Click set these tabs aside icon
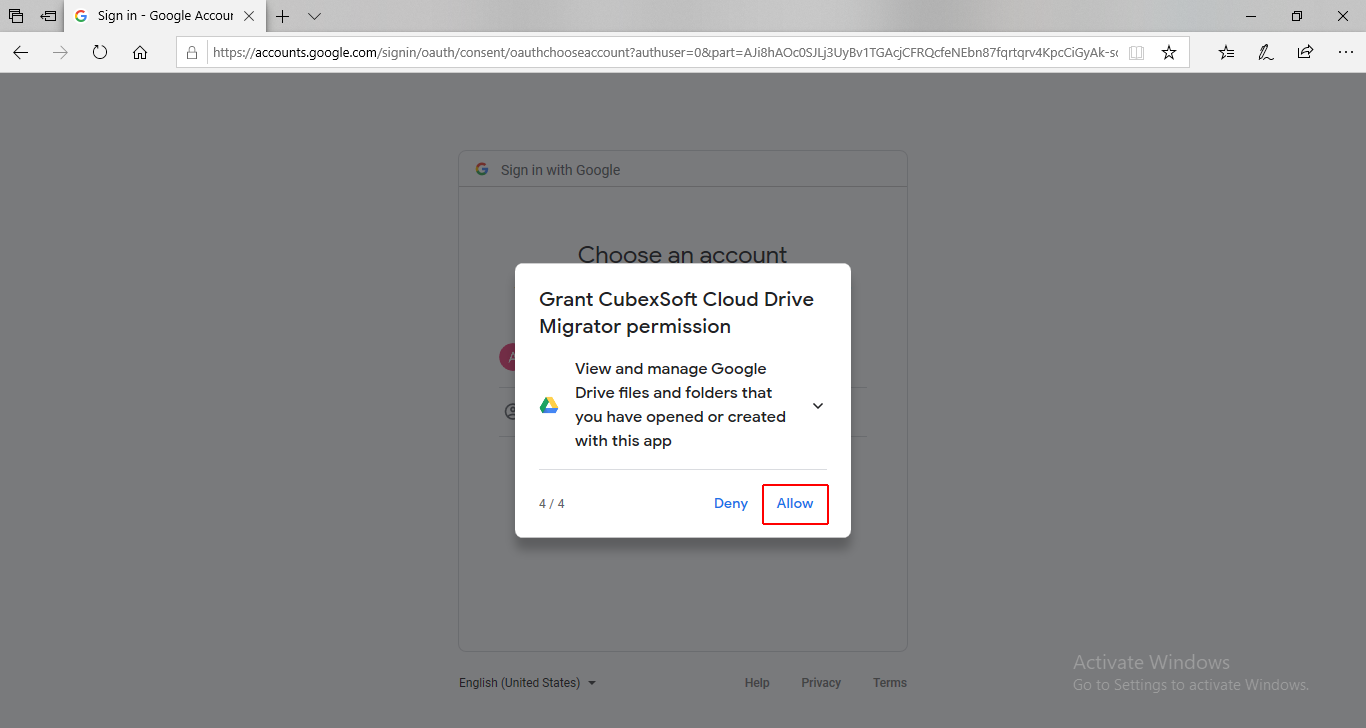 click(x=48, y=16)
